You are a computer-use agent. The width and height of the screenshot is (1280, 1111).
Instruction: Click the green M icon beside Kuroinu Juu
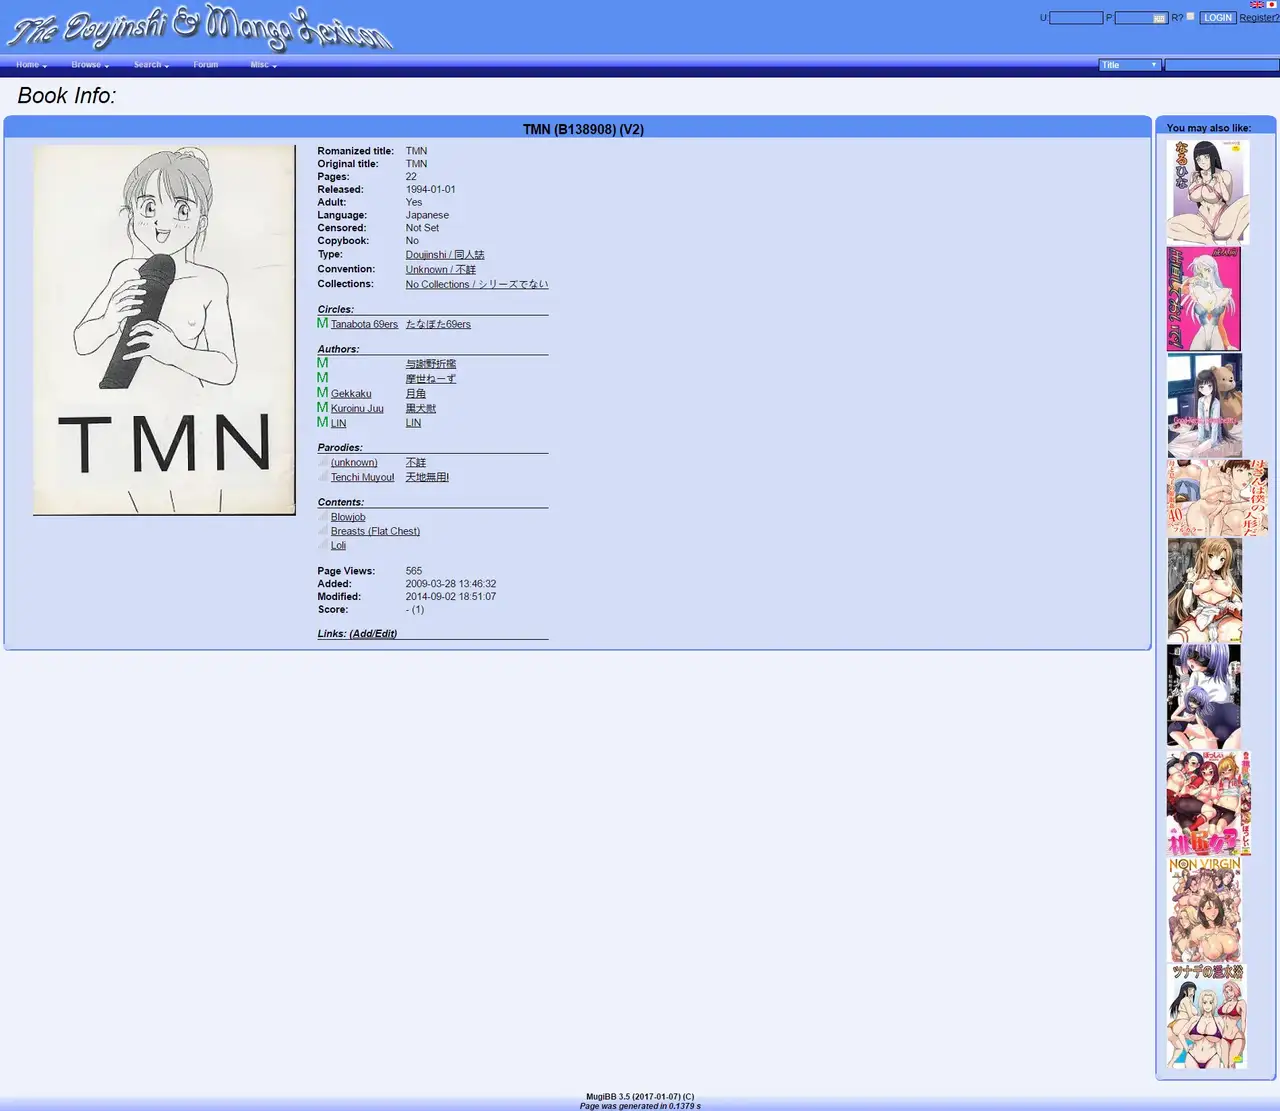(322, 408)
